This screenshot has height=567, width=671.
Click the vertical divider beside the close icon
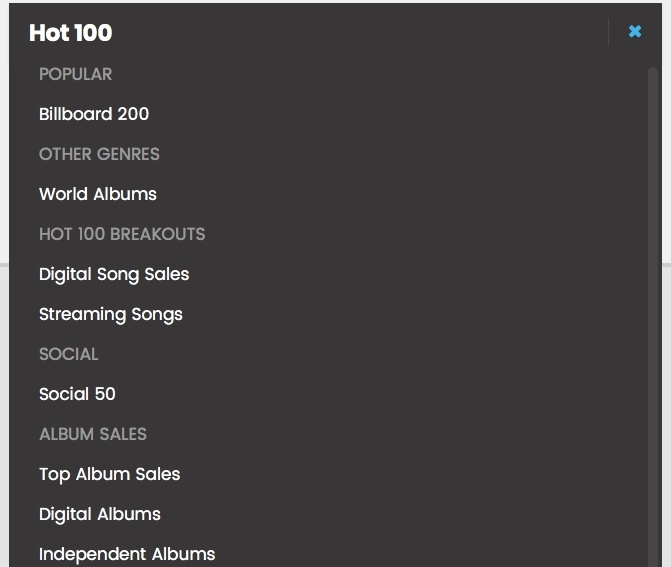point(608,32)
